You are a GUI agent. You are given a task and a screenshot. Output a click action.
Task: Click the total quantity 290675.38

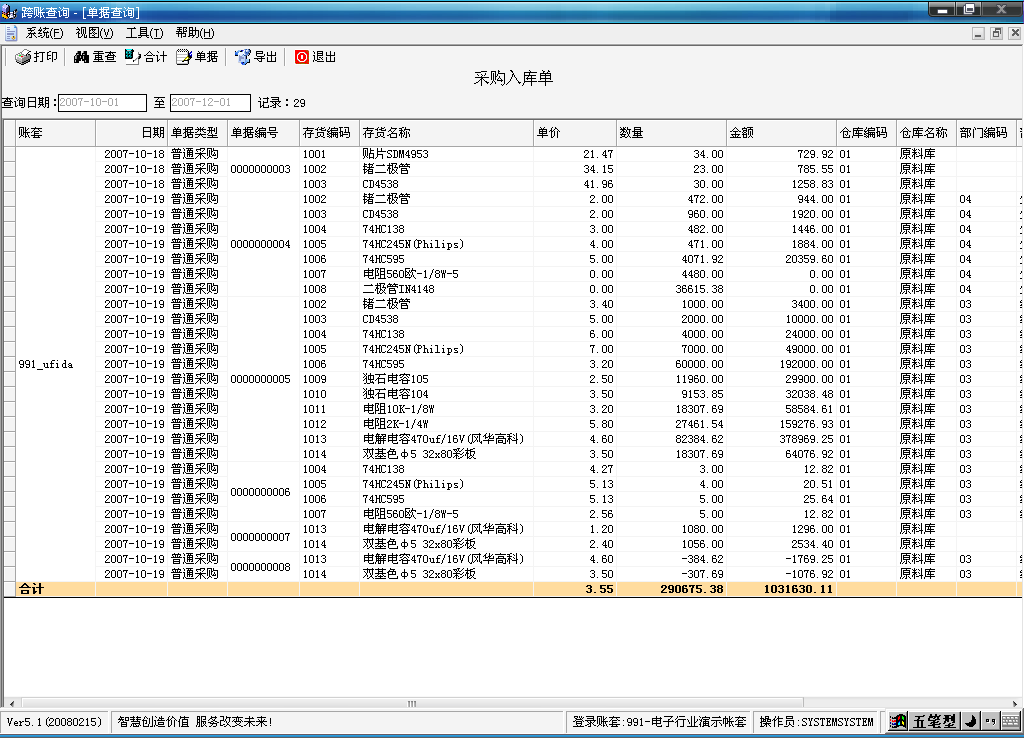pyautogui.click(x=671, y=589)
